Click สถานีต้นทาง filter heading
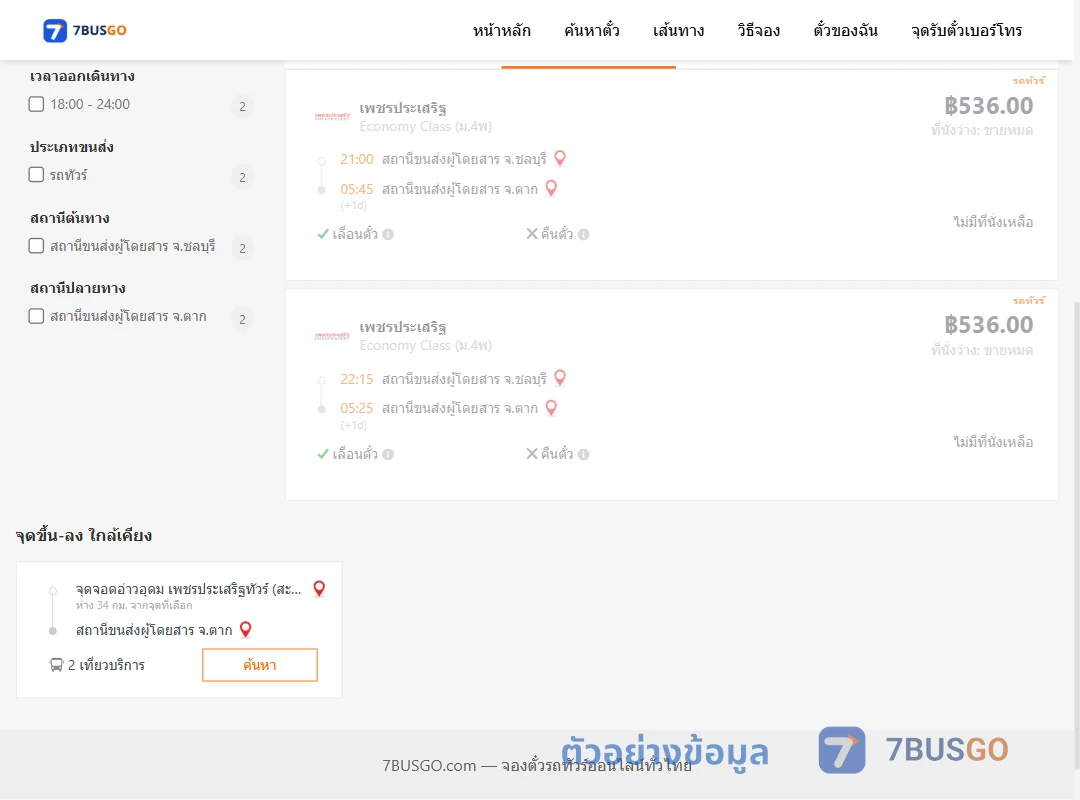 tap(70, 218)
